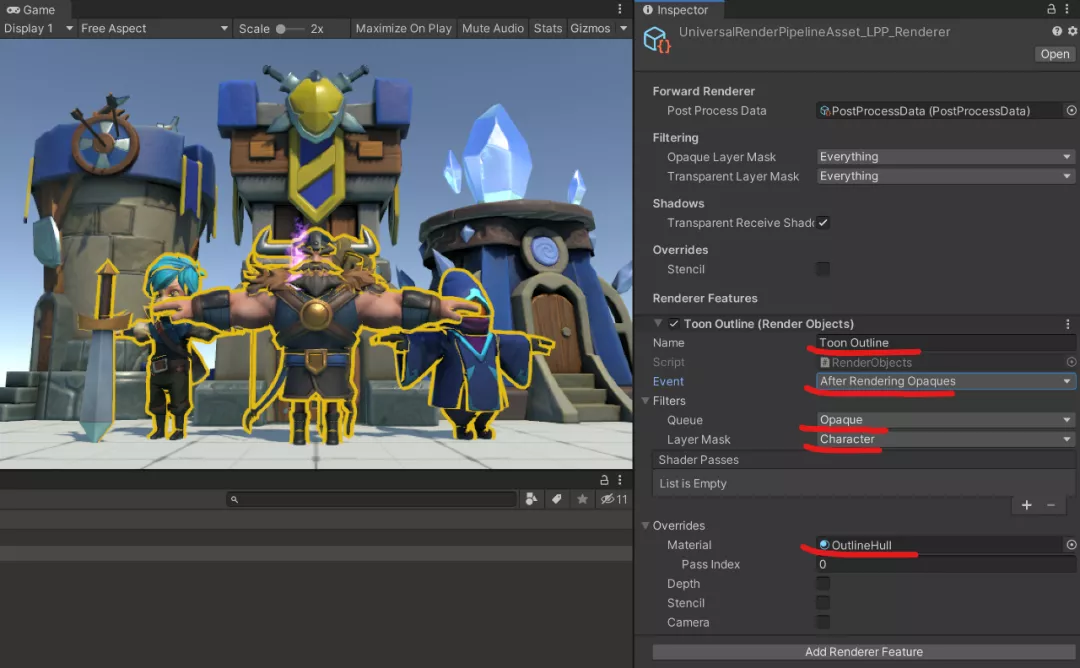Viewport: 1080px width, 668px height.
Task: Click the search-by-type icon near the search bar
Action: click(530, 498)
